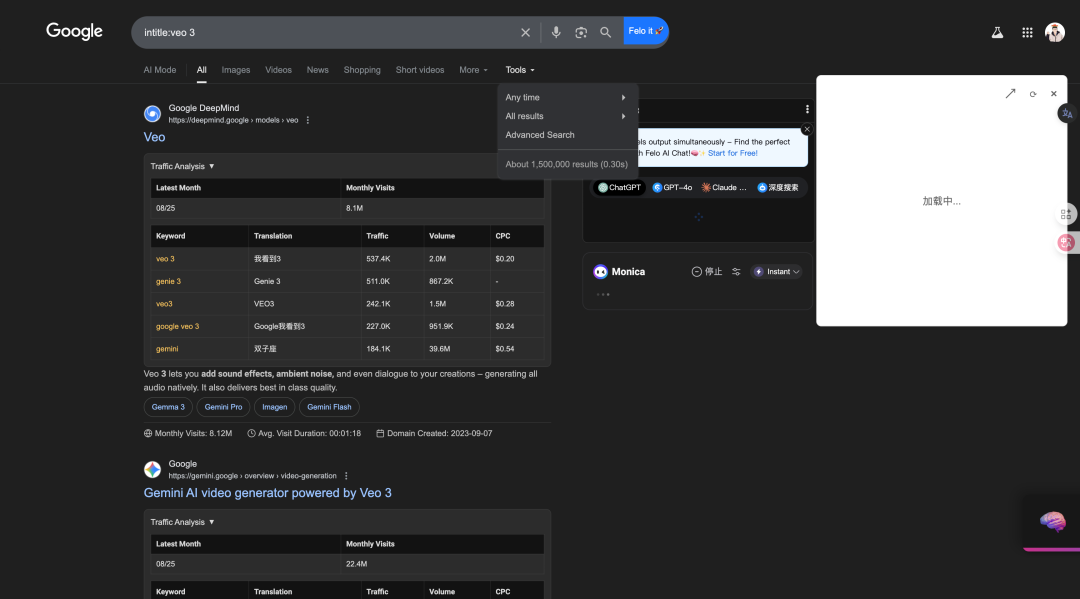Click the veo3 keyword link

click(164, 304)
